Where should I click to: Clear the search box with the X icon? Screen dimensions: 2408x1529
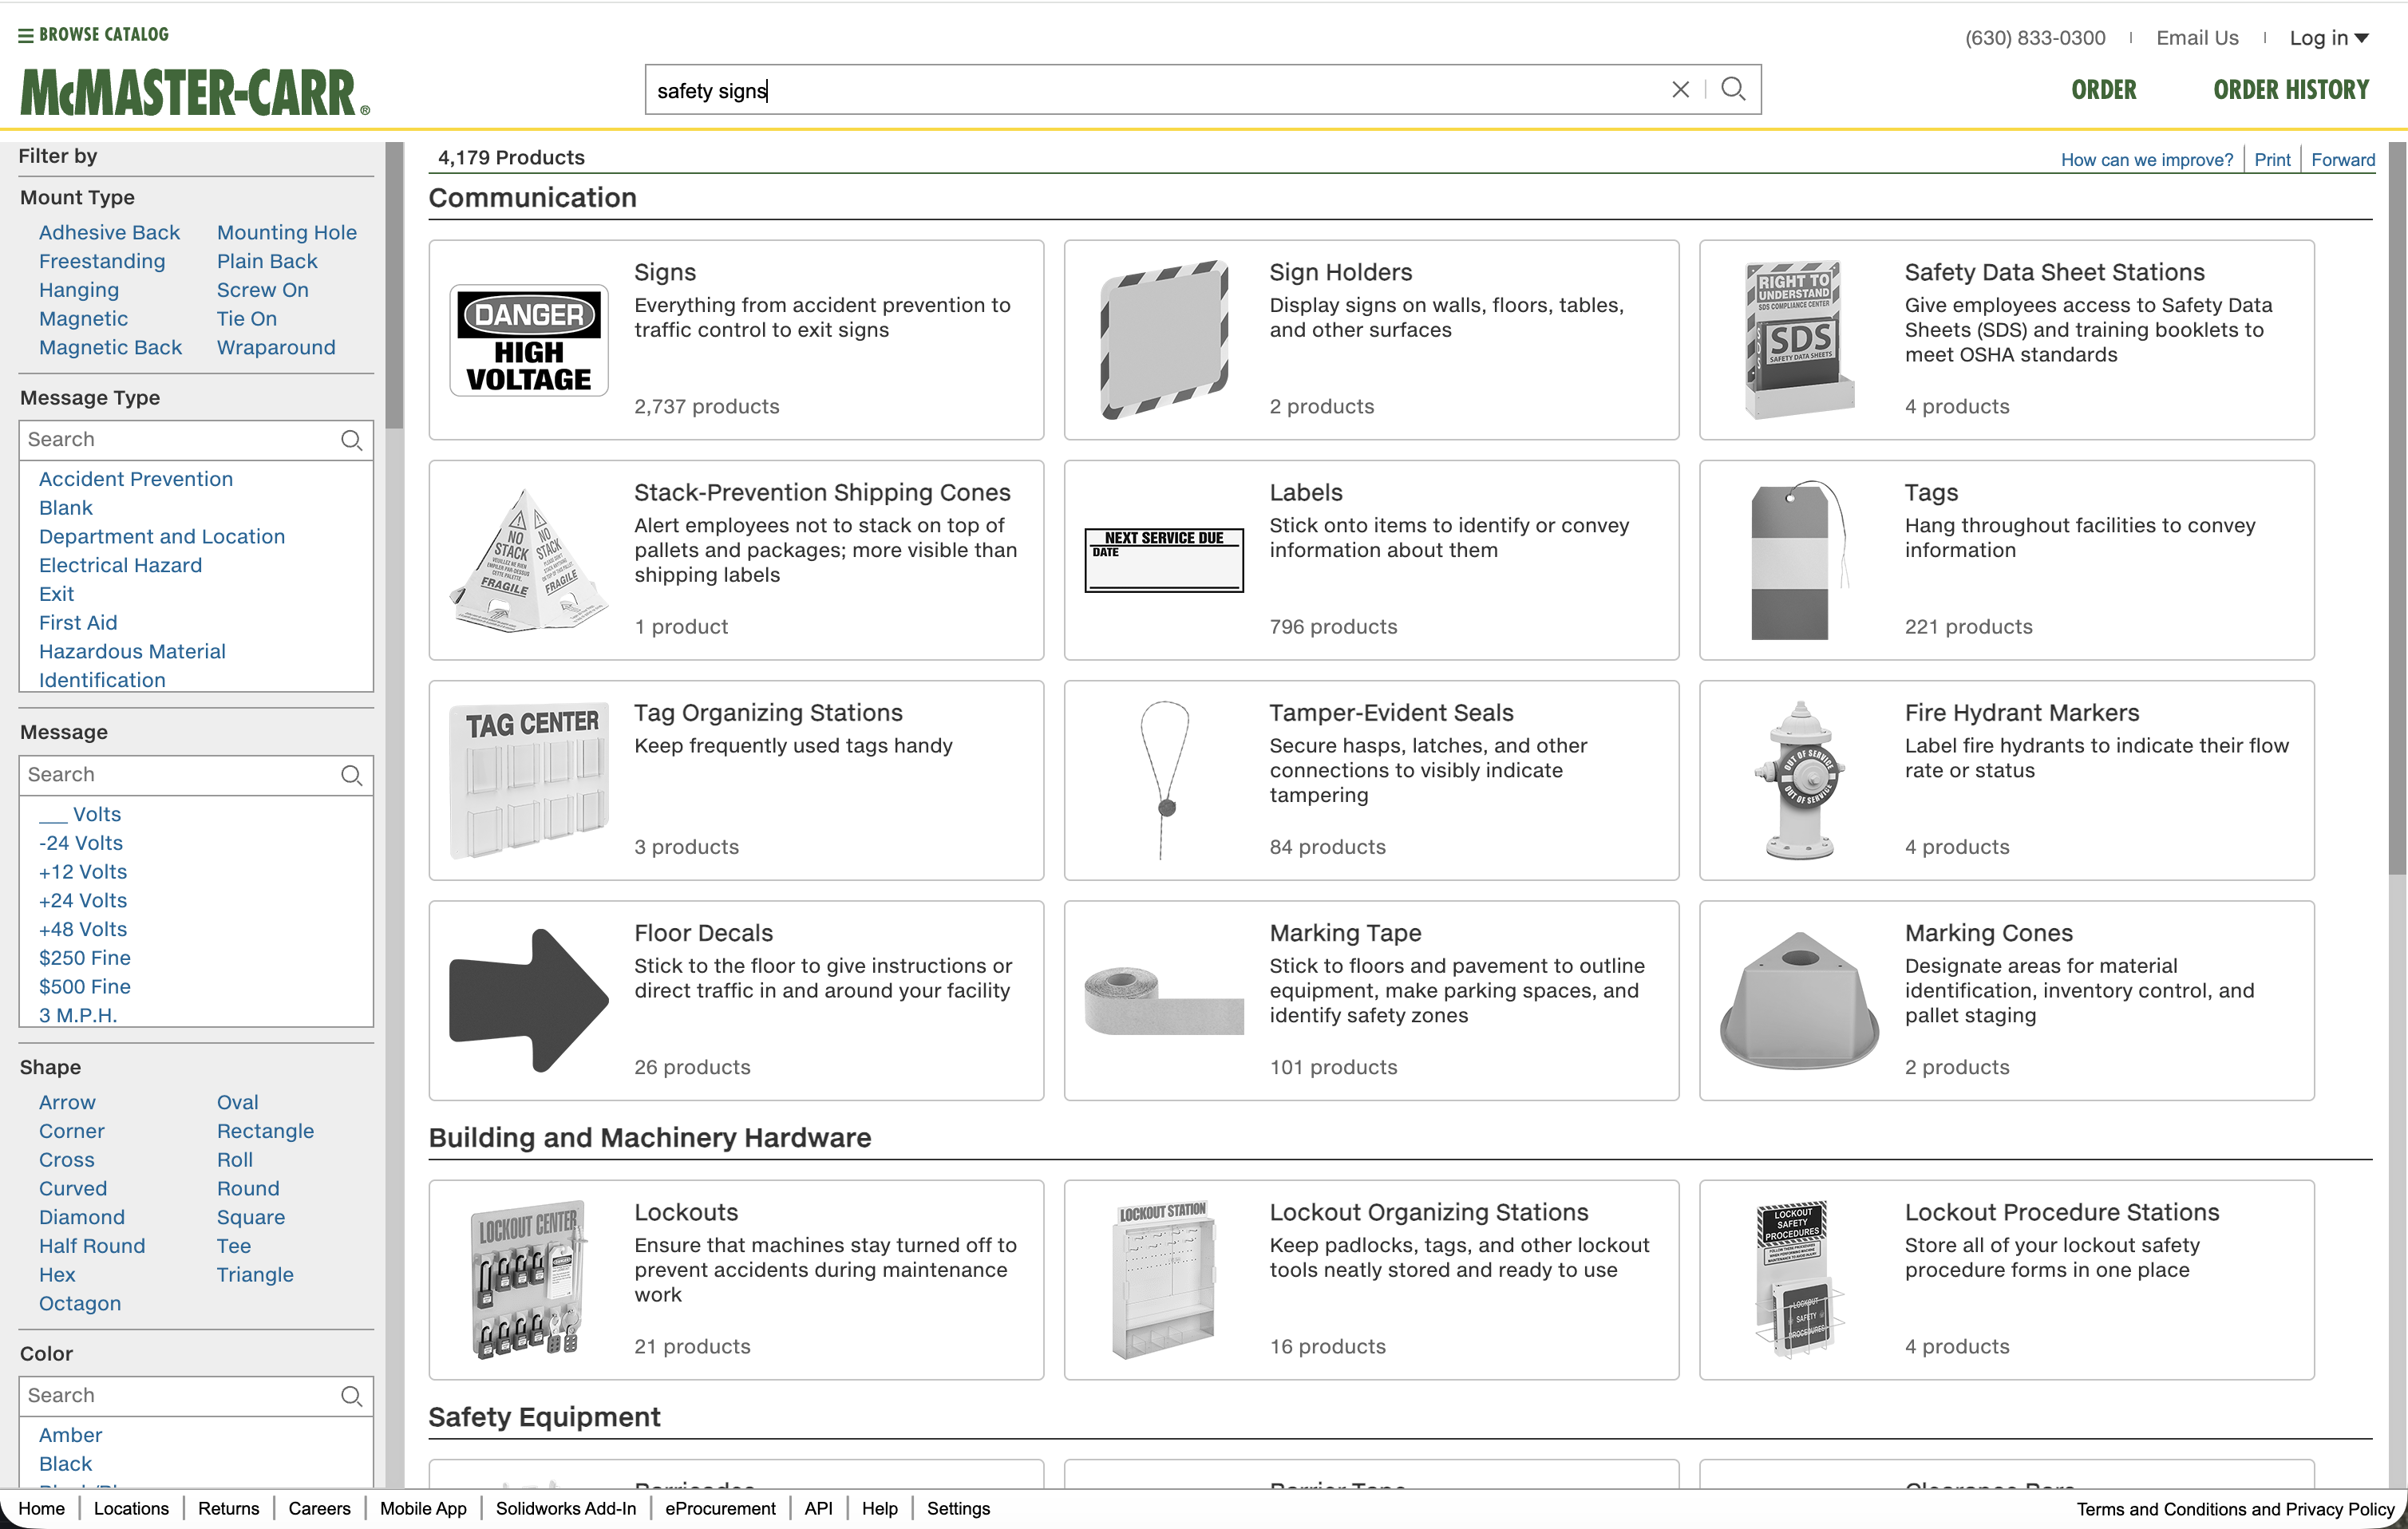coord(1680,89)
